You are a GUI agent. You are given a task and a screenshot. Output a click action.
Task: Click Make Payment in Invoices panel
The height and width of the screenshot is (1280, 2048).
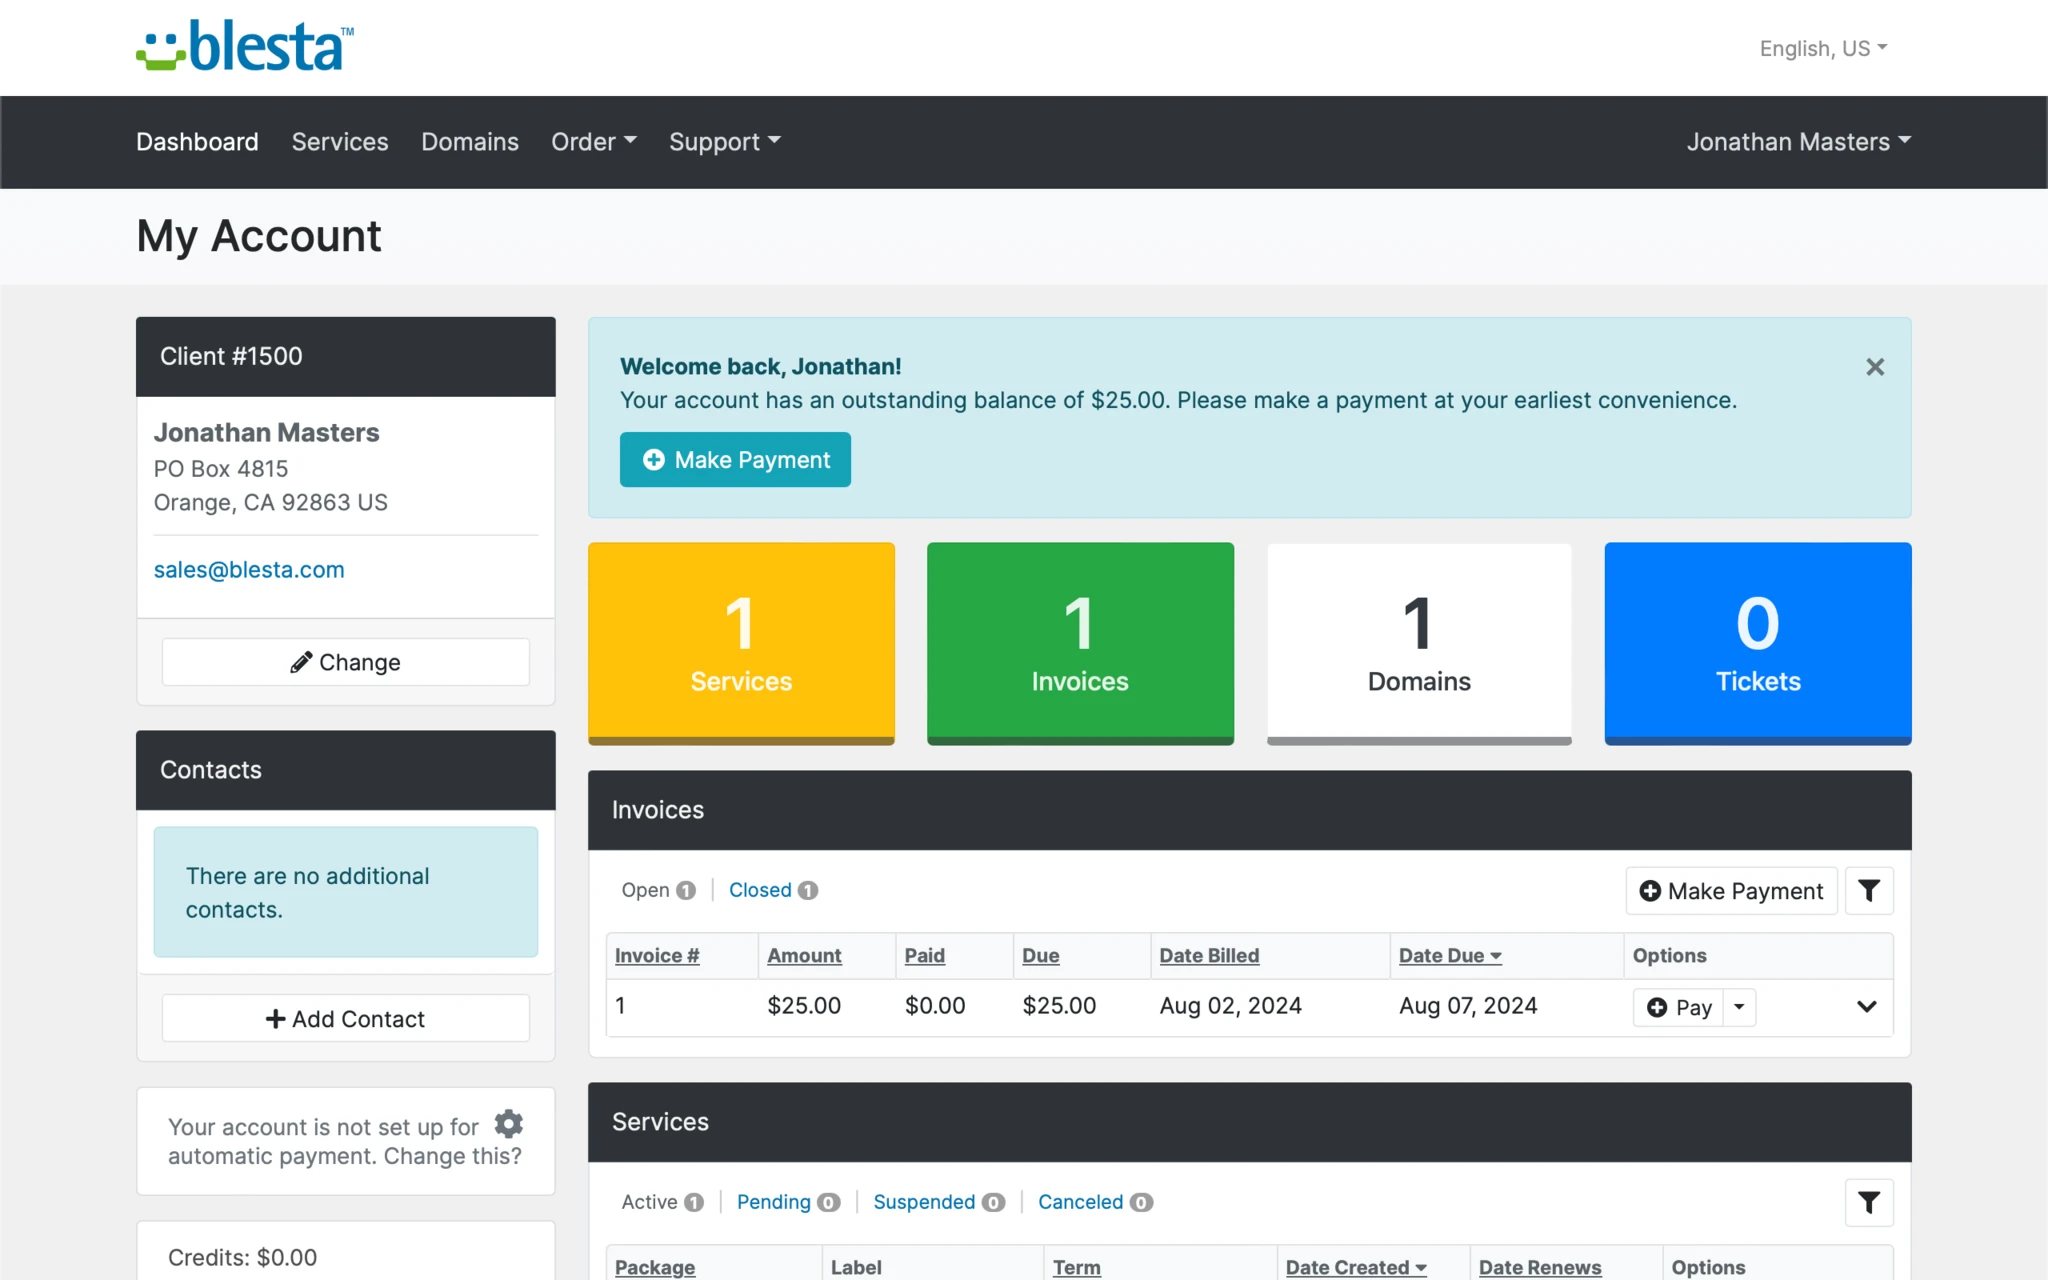(1732, 890)
